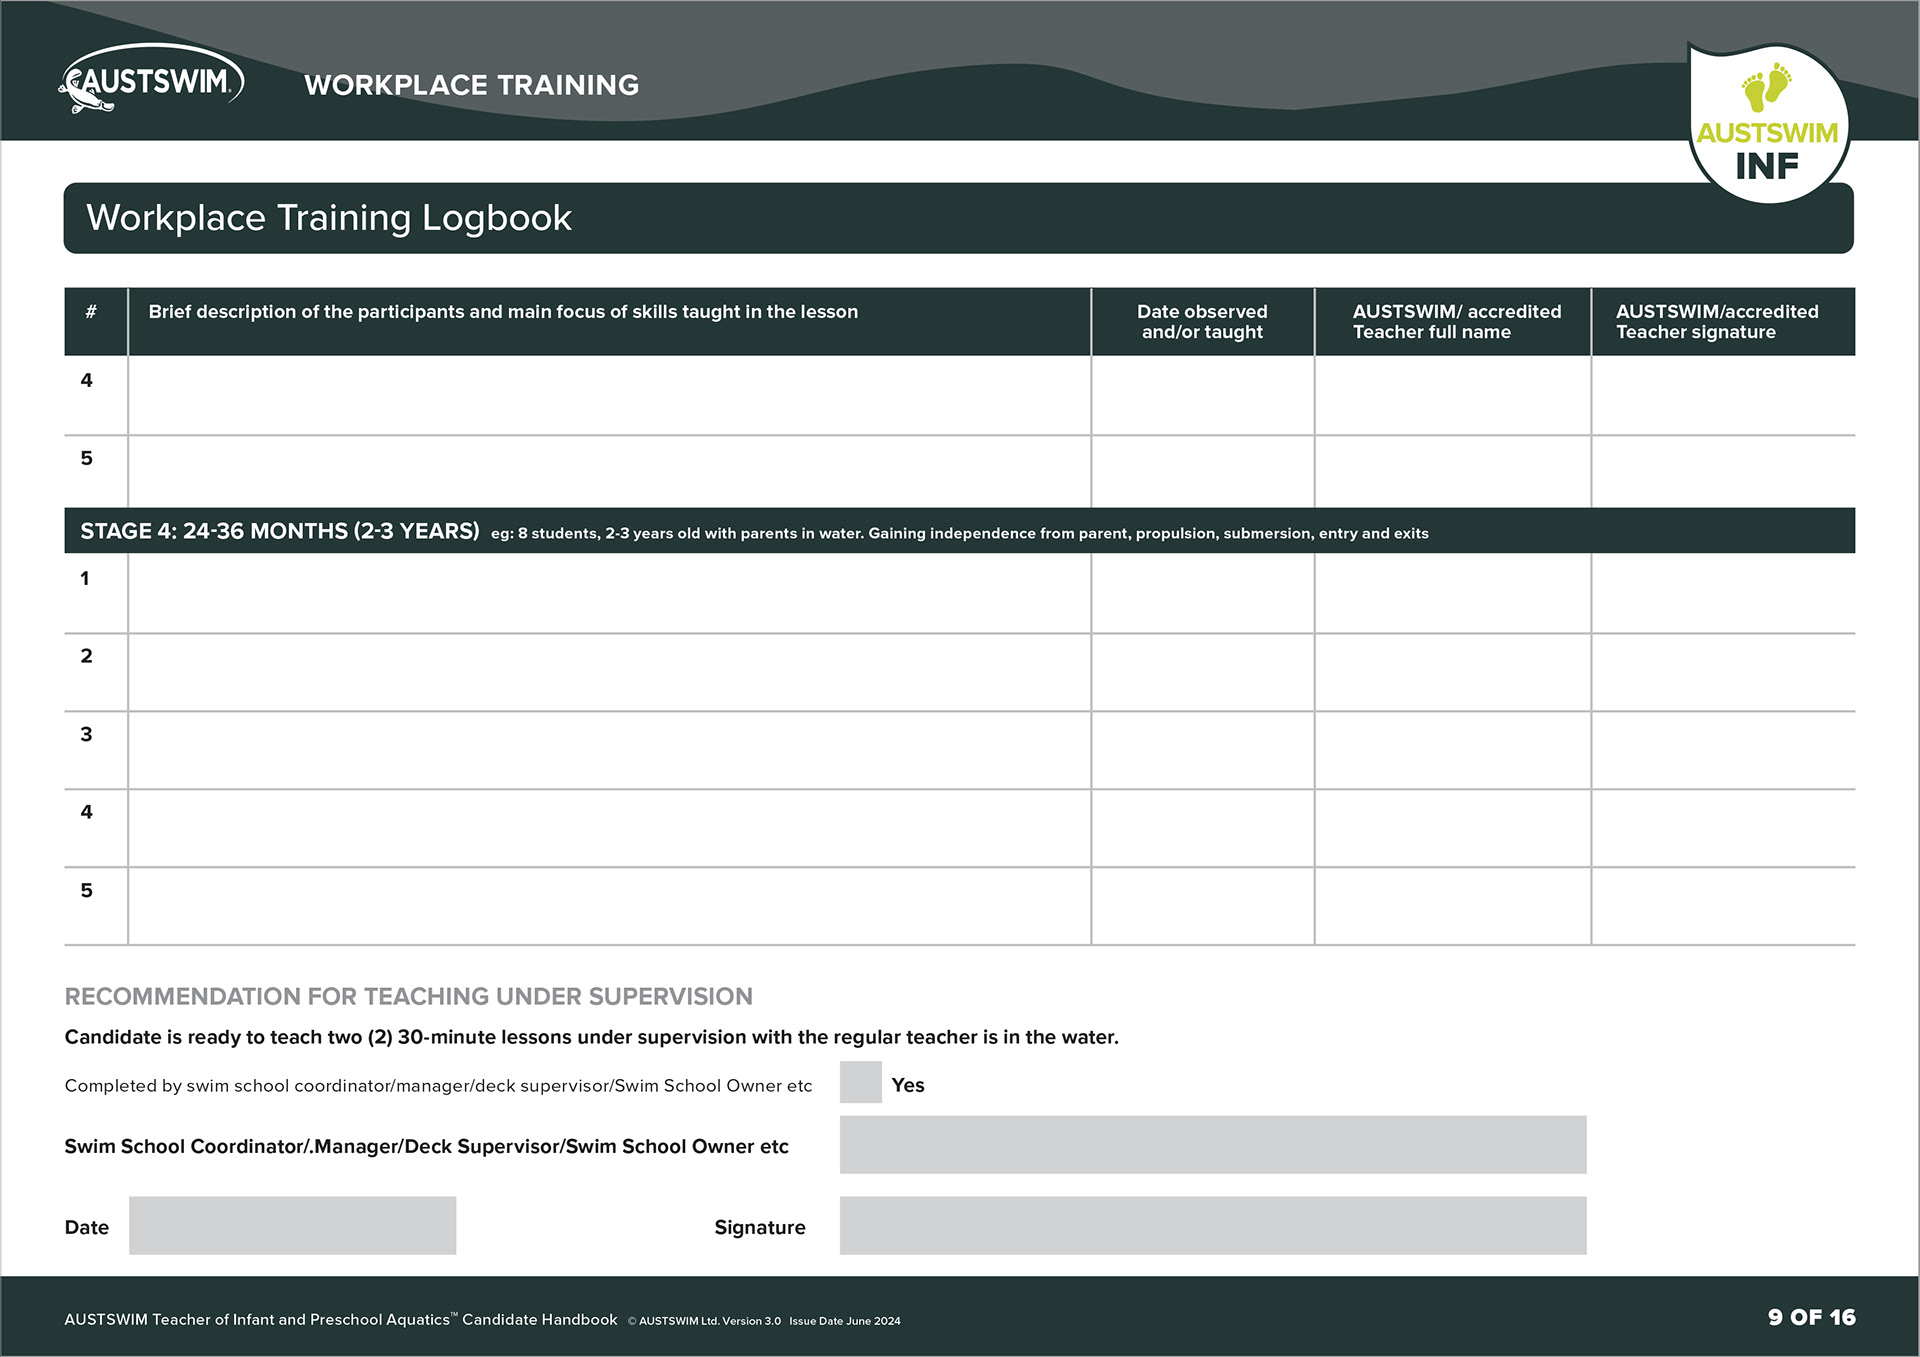Click the Stage 4 row 3 description cell
1920x1357 pixels.
point(609,750)
